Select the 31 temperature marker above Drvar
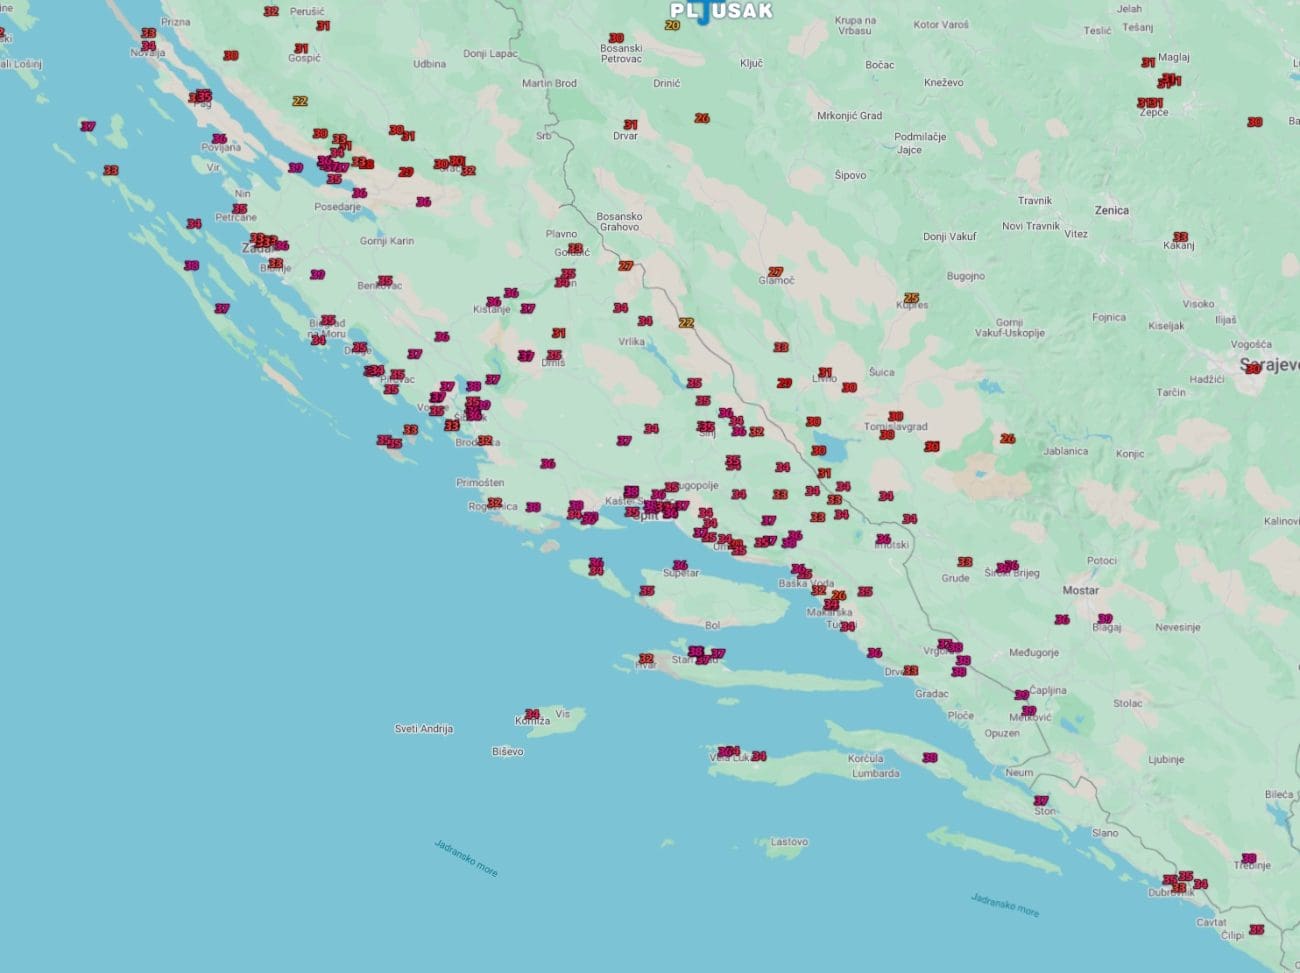Viewport: 1300px width, 973px height. (x=630, y=125)
